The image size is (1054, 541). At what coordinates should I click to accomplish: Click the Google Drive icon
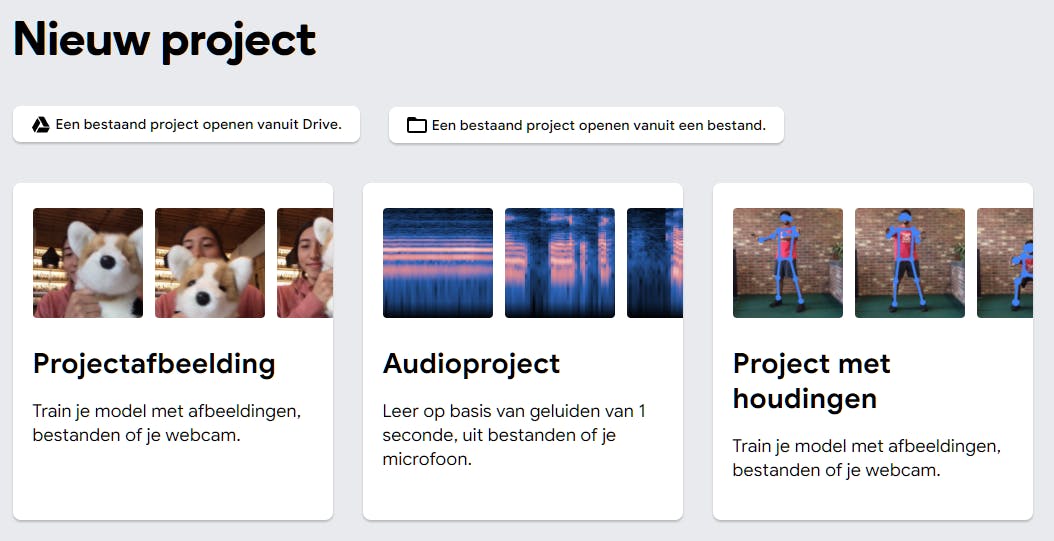tap(41, 125)
